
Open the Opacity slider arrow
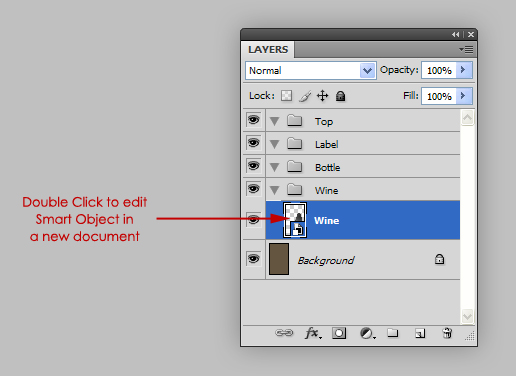click(464, 70)
